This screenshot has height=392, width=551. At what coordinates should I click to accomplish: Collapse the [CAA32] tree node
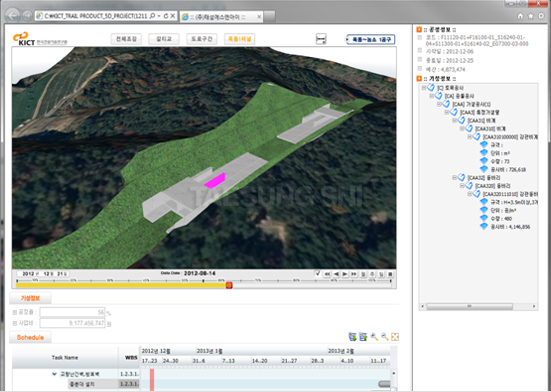pyautogui.click(x=454, y=178)
